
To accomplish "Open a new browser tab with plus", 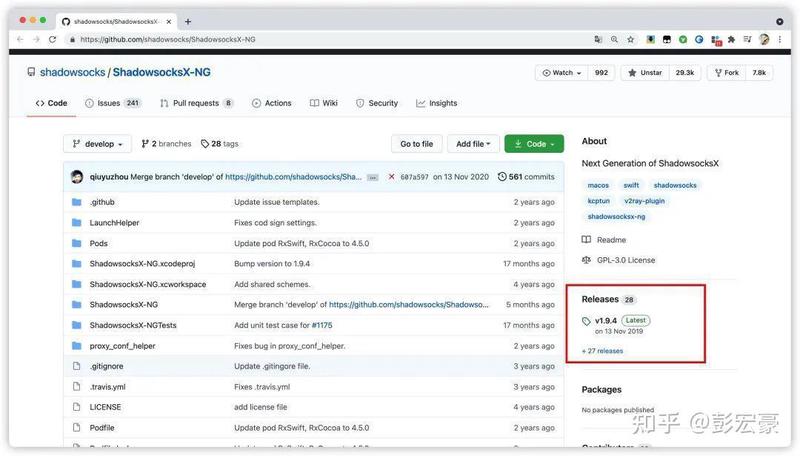I will point(188,21).
